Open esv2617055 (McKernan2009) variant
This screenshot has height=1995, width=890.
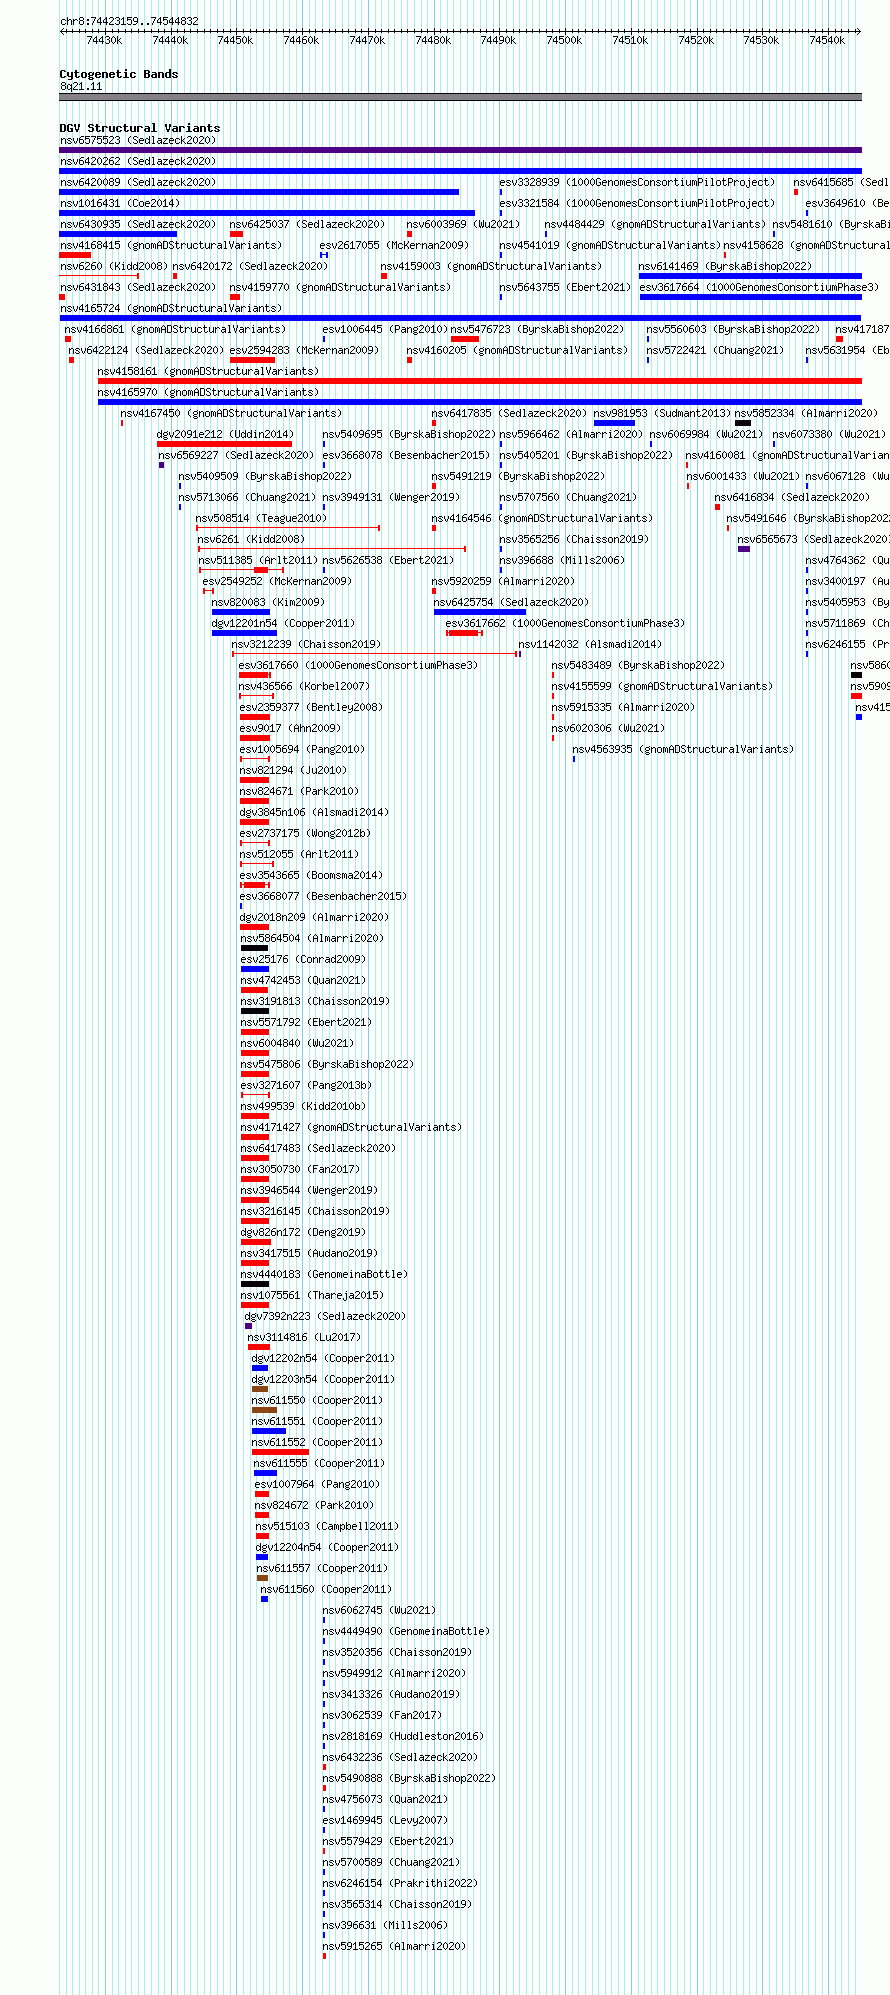click(x=394, y=245)
